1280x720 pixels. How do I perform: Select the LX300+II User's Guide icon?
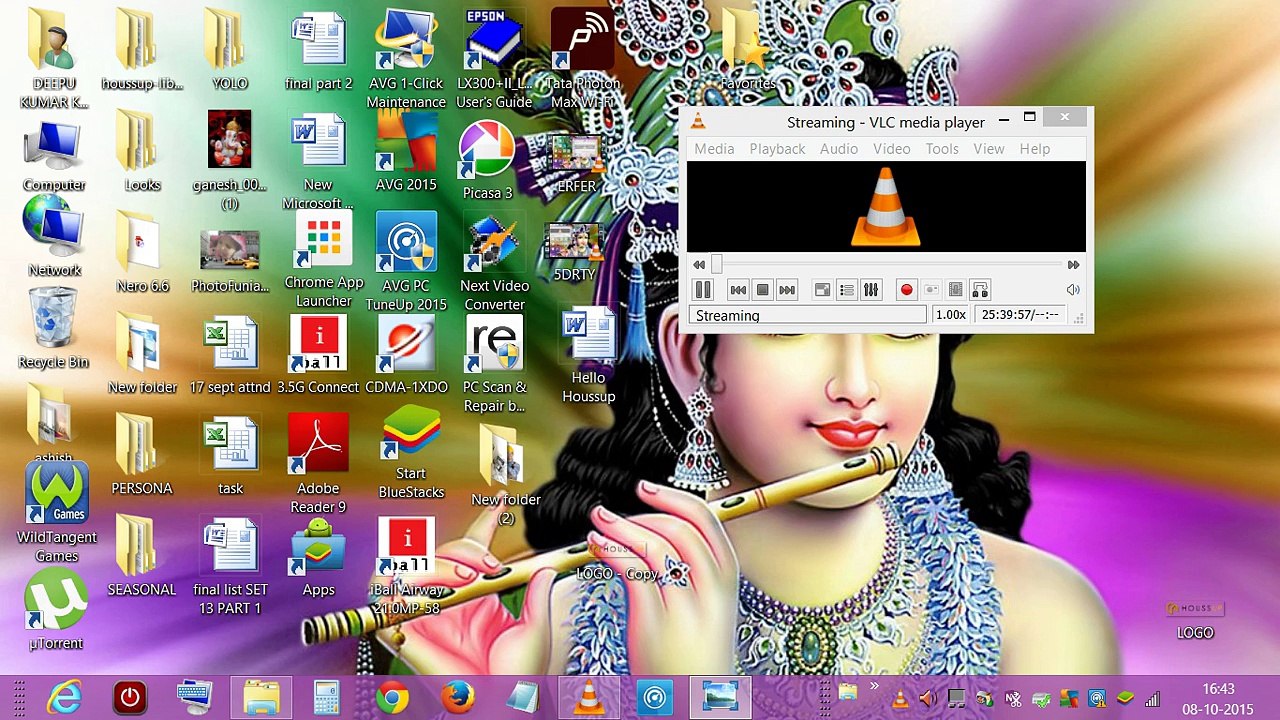click(x=494, y=60)
